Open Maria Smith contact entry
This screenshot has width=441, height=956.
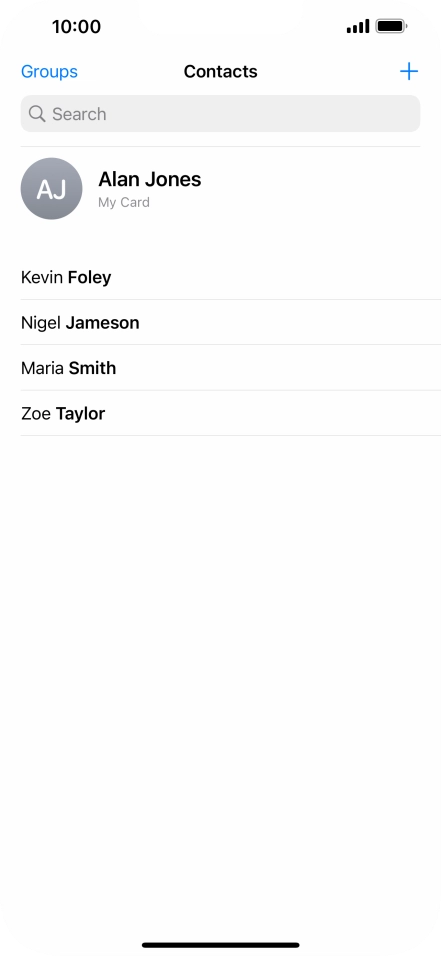[231, 368]
